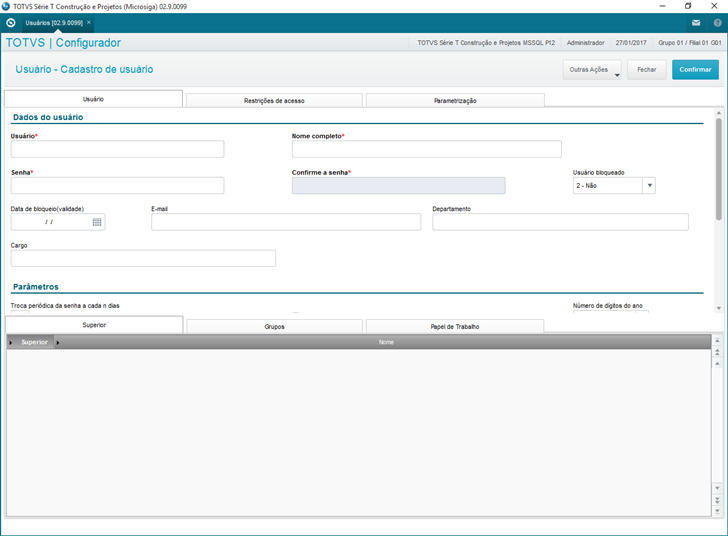The image size is (728, 536).
Task: Close the Usuários tab with its X
Action: pos(89,22)
